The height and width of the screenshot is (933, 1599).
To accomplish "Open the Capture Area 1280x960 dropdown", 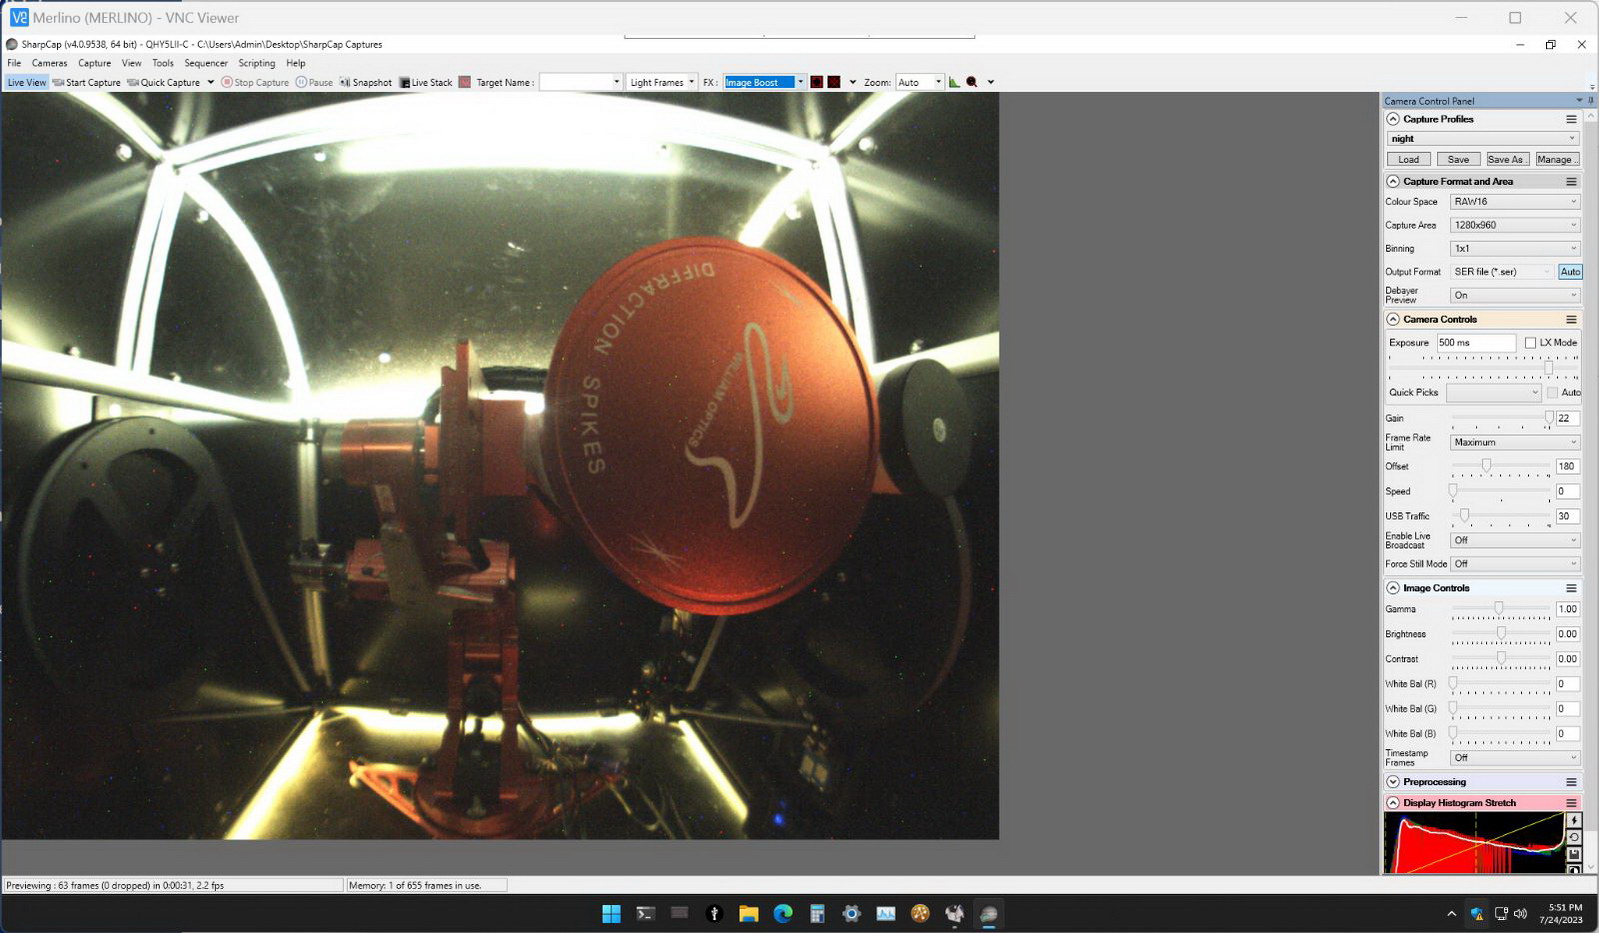I will [x=1515, y=225].
